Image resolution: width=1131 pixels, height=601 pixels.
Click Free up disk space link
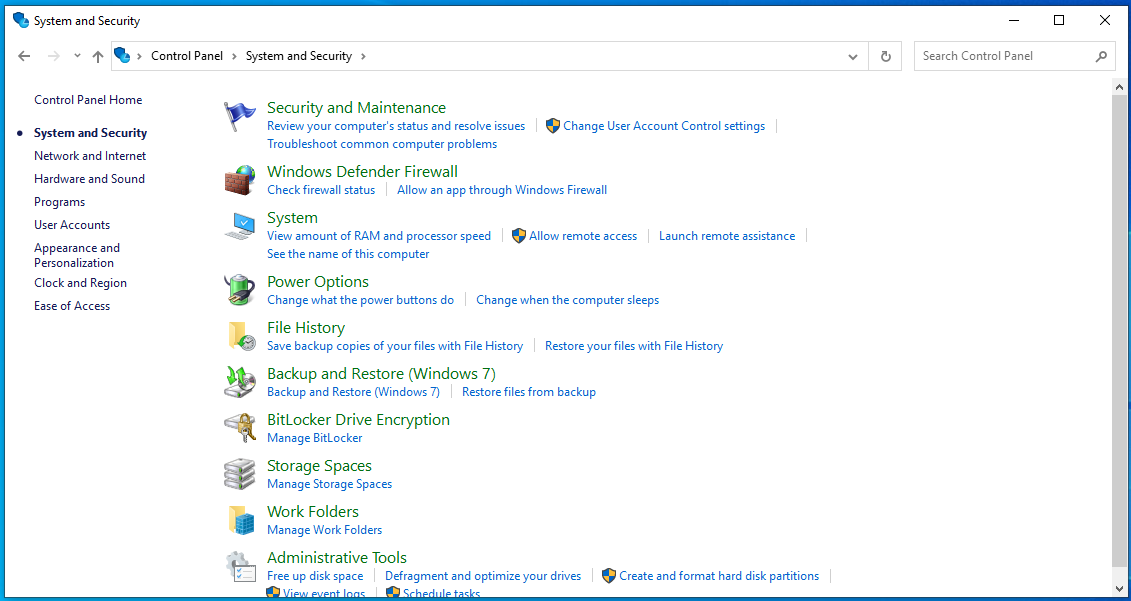click(x=315, y=576)
